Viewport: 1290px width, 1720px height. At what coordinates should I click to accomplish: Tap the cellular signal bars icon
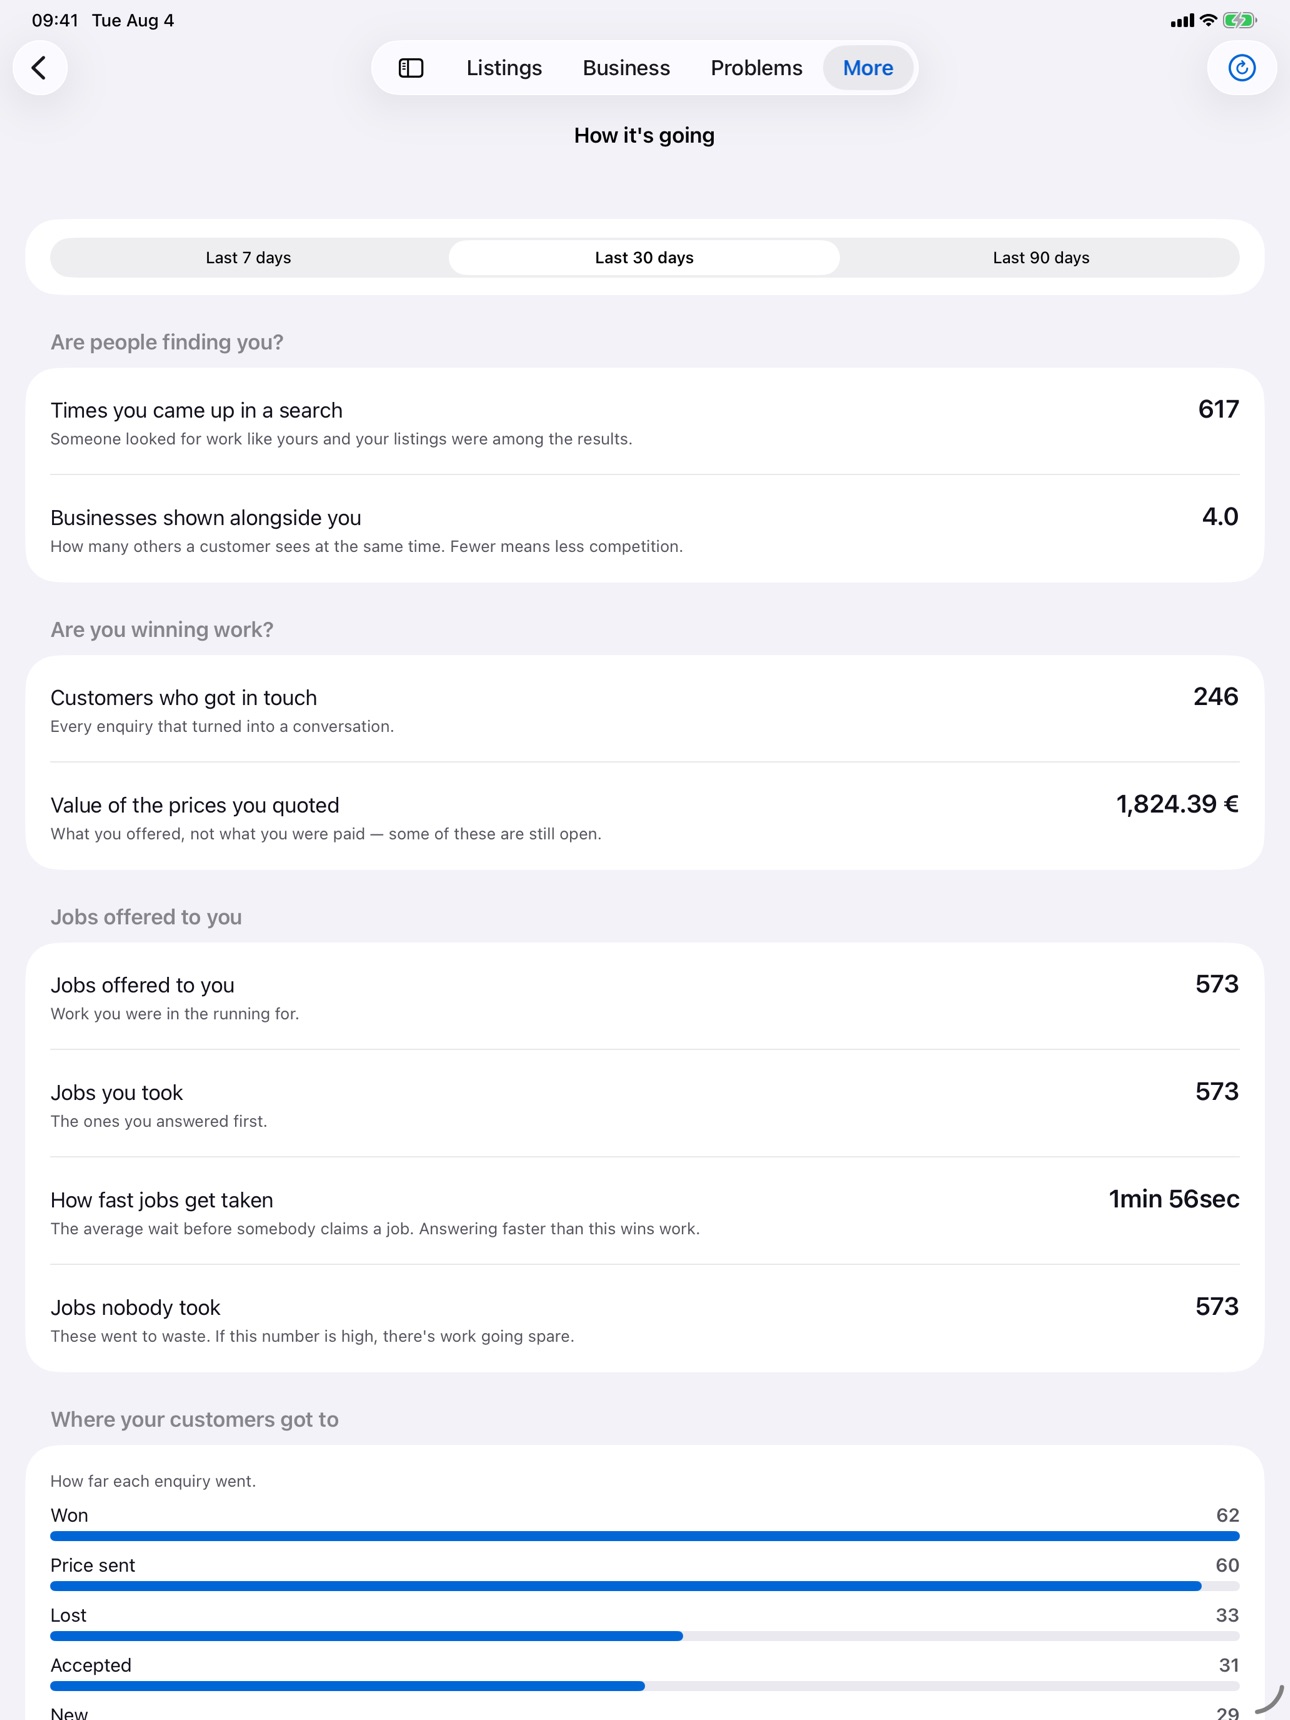tap(1182, 20)
